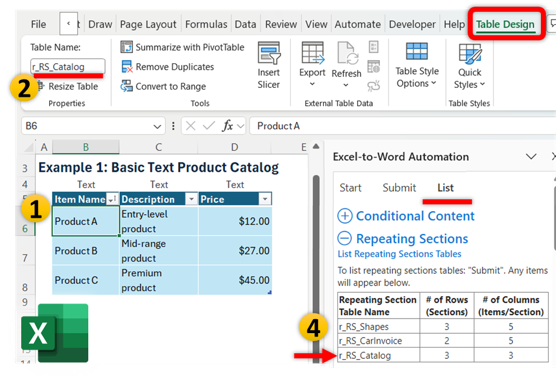Select the $45.00 price cell

click(x=235, y=280)
